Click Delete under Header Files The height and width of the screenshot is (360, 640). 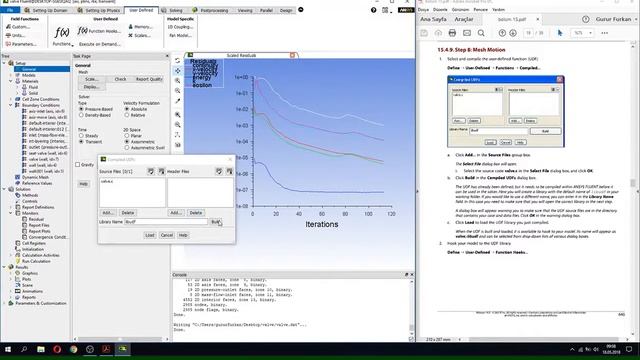[196, 213]
